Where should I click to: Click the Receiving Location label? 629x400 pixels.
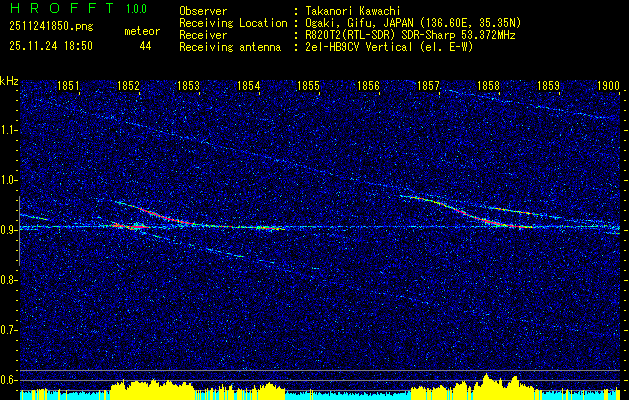[x=233, y=23]
